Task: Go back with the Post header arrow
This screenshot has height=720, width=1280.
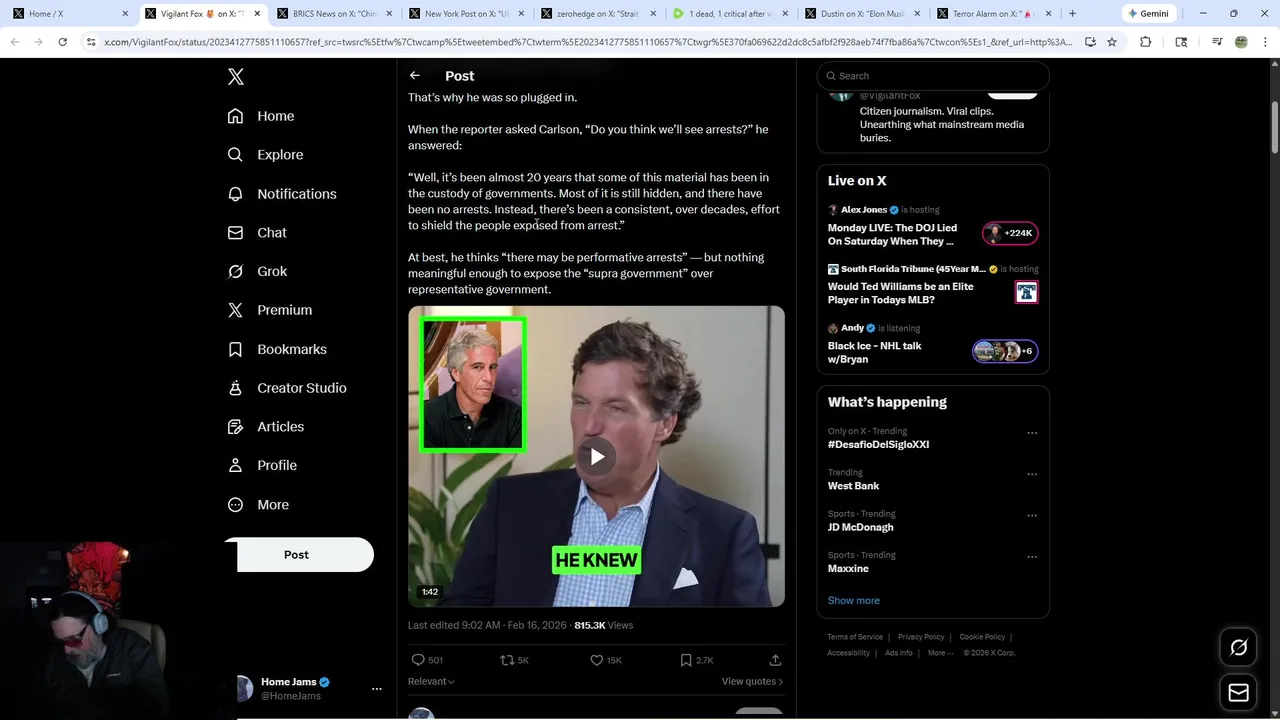Action: pyautogui.click(x=415, y=76)
